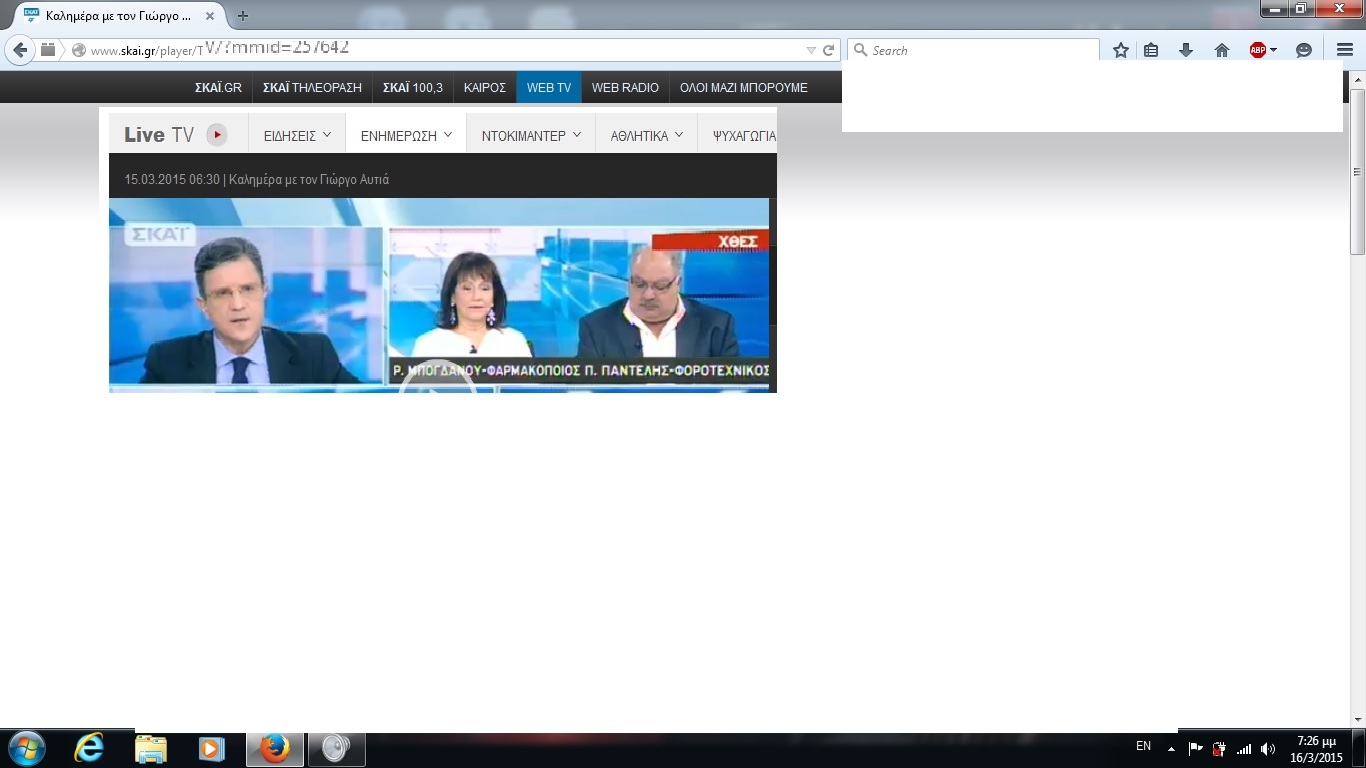
Task: Select the WEB TV tab
Action: (x=549, y=87)
